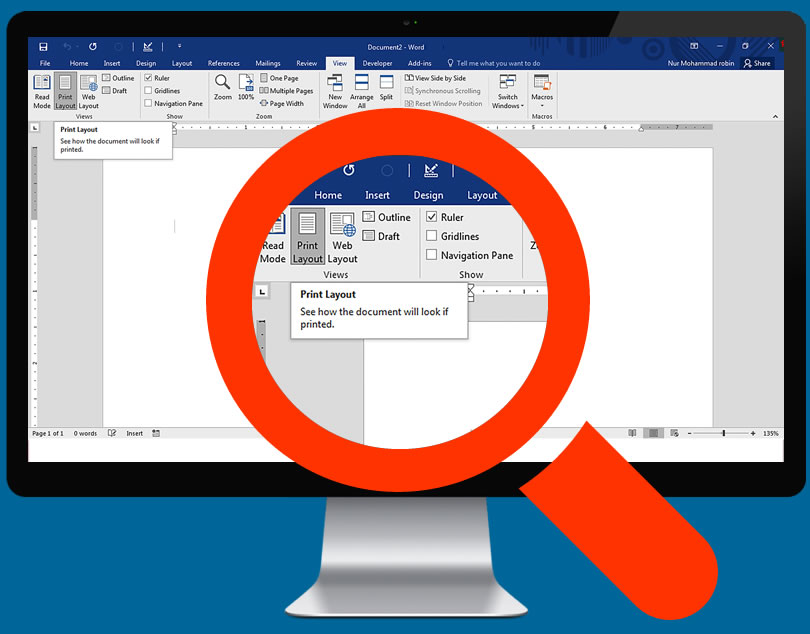Open Customize Quick Access Toolbar dropdown
Screen dimensions: 810x634
coord(179,46)
